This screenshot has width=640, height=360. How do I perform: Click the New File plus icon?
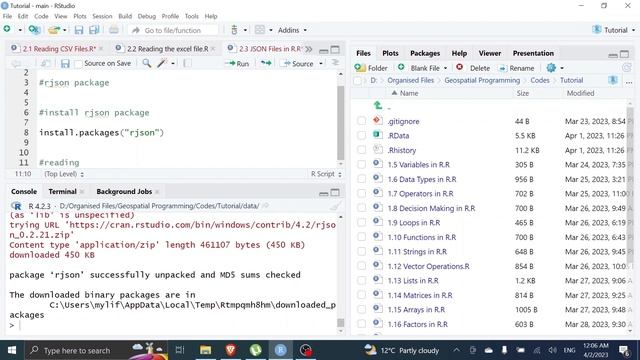(x=7, y=29)
